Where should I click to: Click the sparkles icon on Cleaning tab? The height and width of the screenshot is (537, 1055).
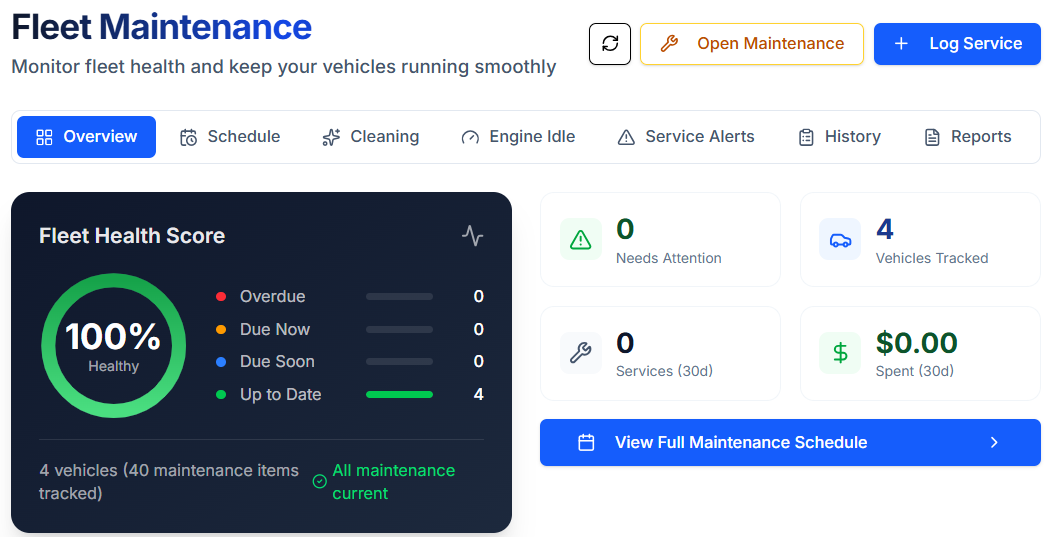(331, 137)
